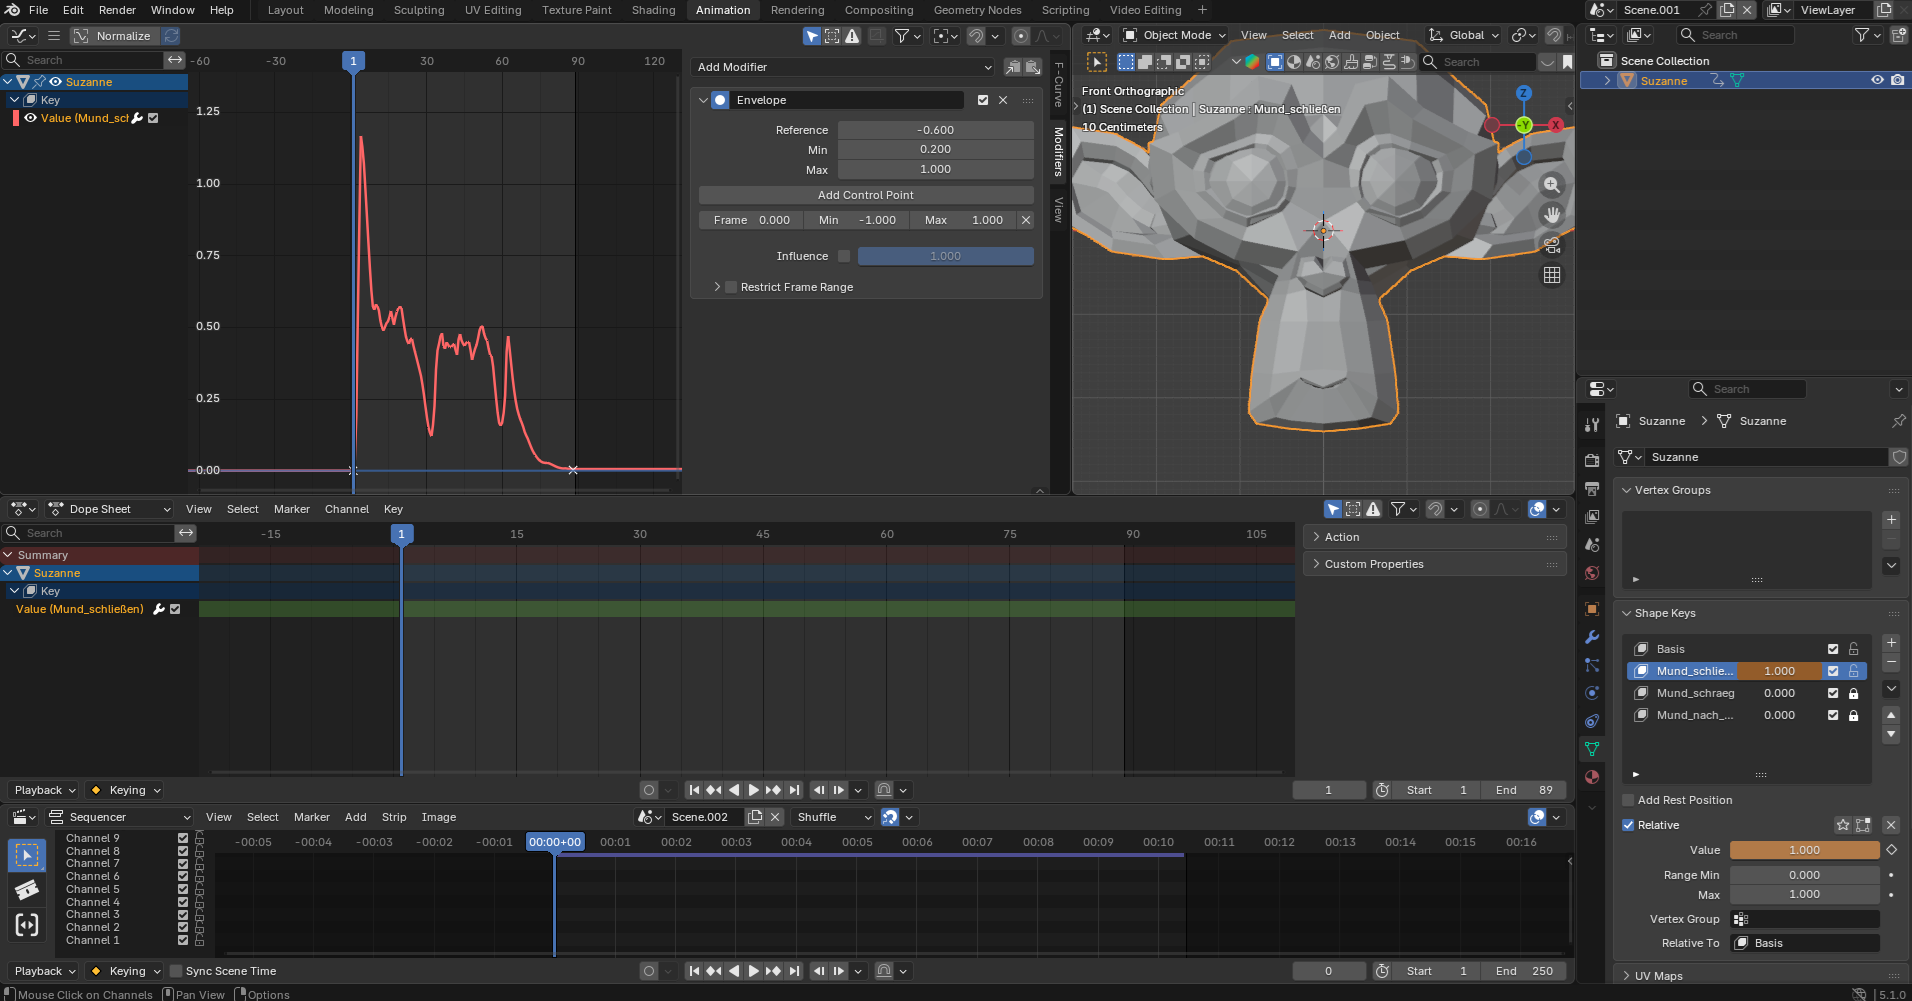1912x1001 pixels.
Task: Open the Render properties tab
Action: pyautogui.click(x=1592, y=461)
